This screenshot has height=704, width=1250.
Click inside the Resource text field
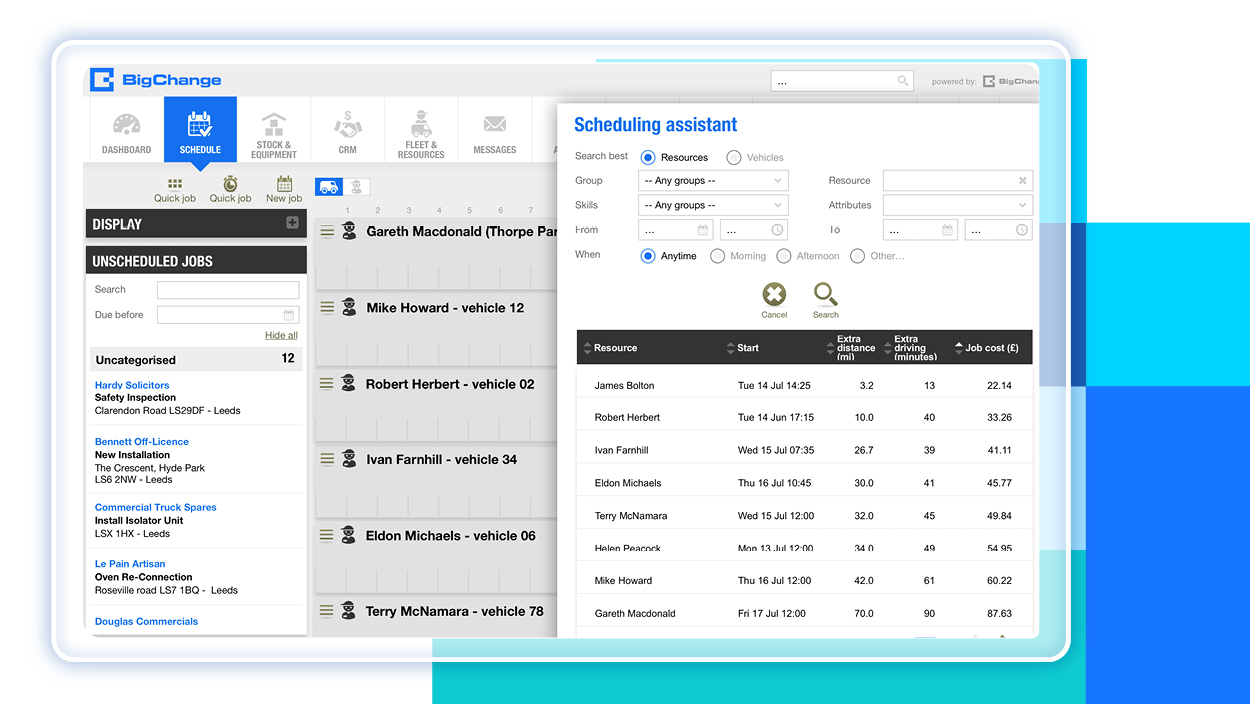tap(950, 180)
